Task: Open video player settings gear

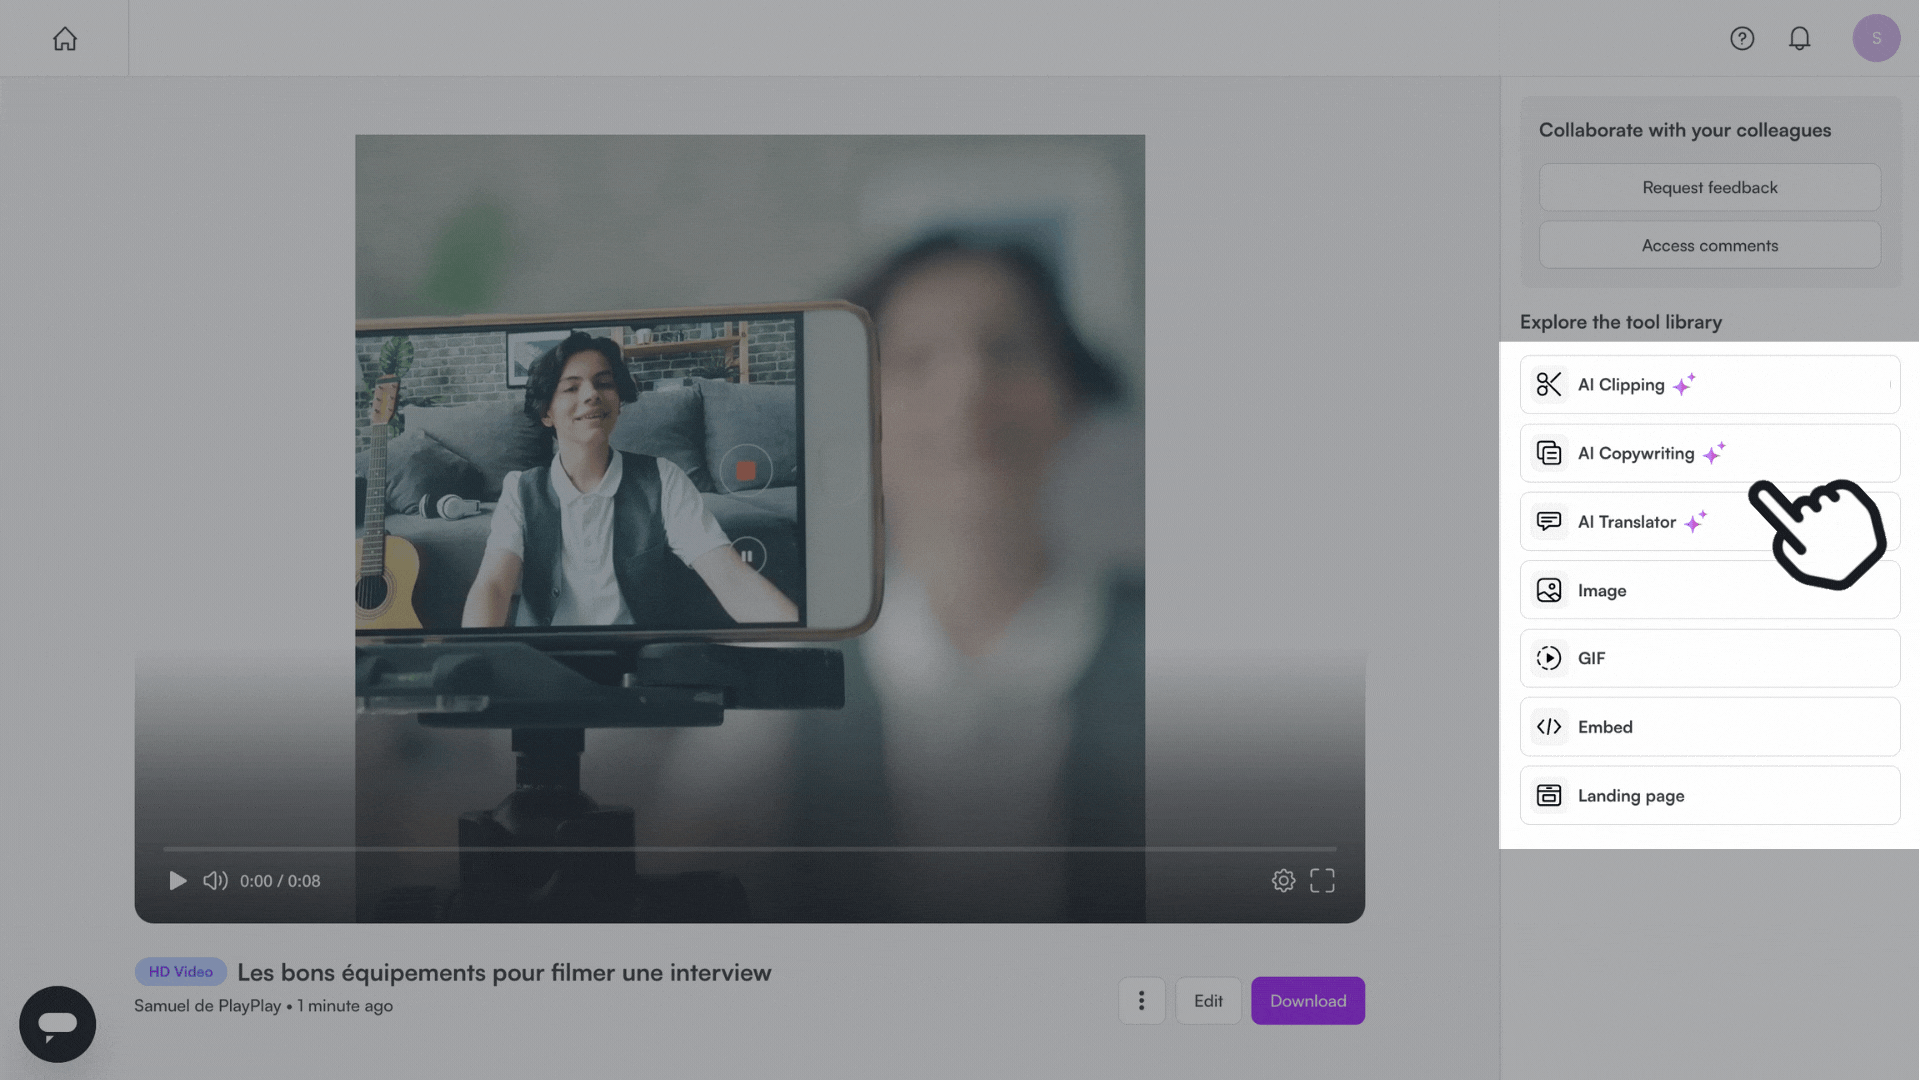Action: click(x=1283, y=880)
